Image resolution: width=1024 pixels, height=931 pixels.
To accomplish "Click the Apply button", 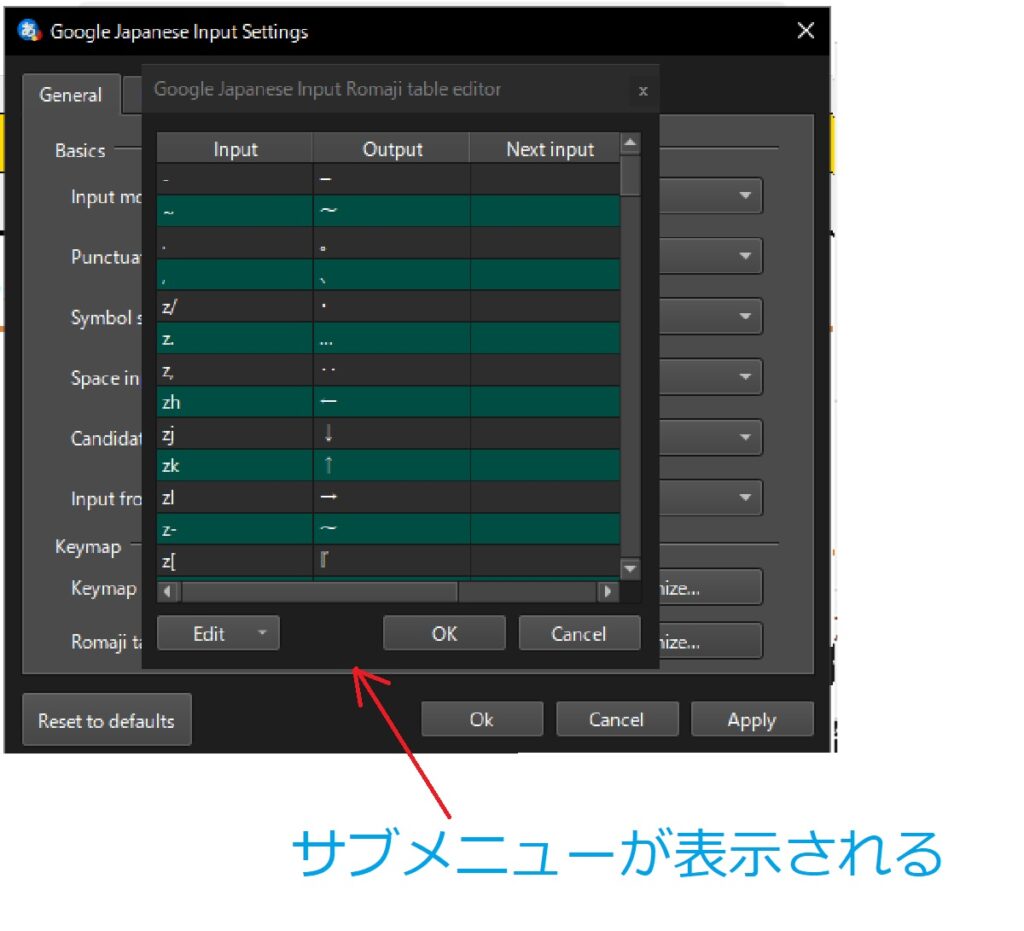I will (x=752, y=719).
